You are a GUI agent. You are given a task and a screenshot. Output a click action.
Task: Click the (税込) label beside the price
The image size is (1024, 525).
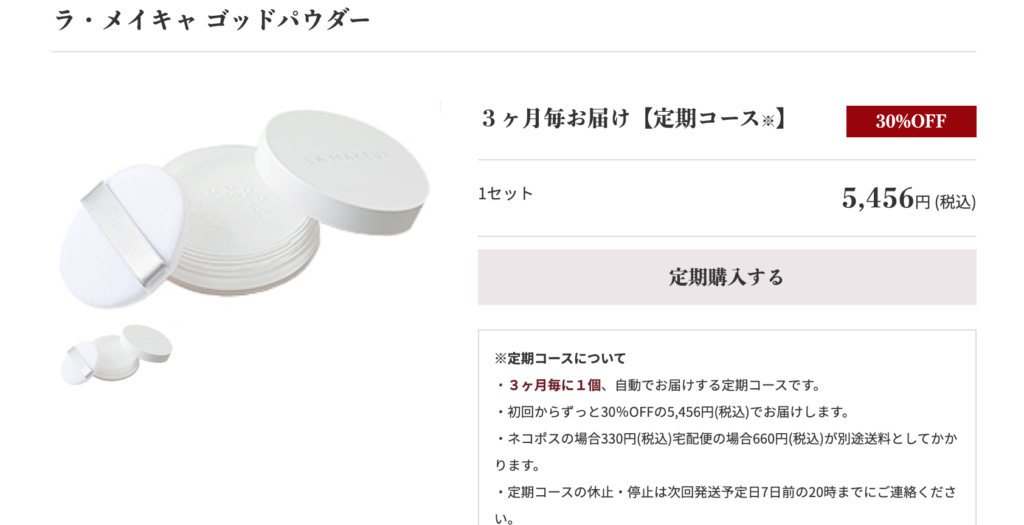(955, 203)
